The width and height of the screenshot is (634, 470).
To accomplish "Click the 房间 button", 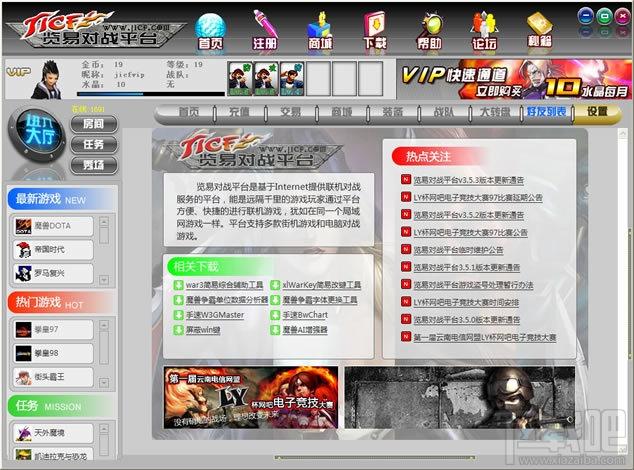I will click(94, 124).
